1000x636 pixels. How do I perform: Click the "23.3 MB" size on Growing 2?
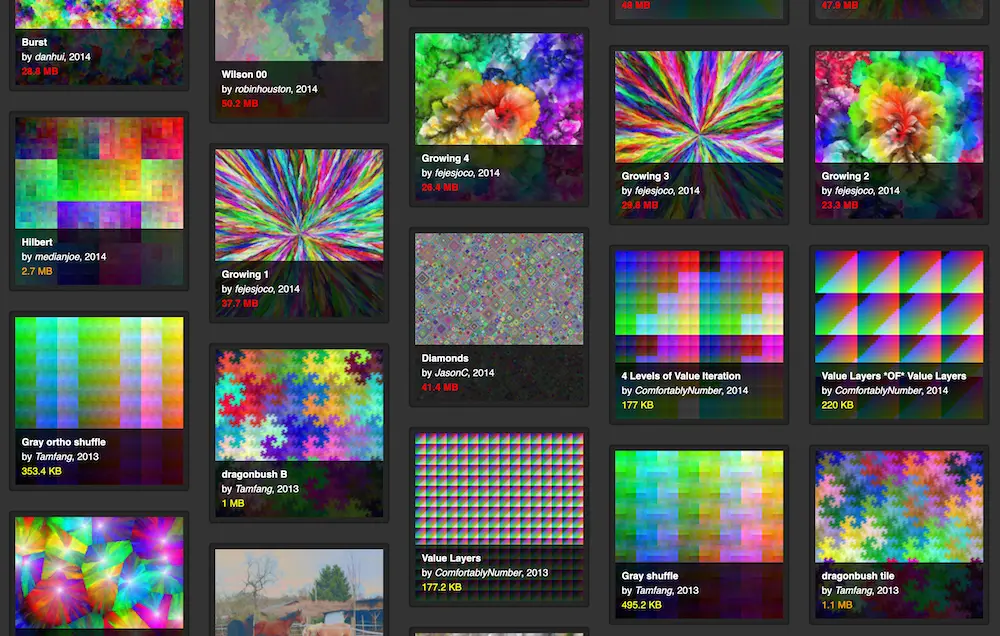point(840,205)
